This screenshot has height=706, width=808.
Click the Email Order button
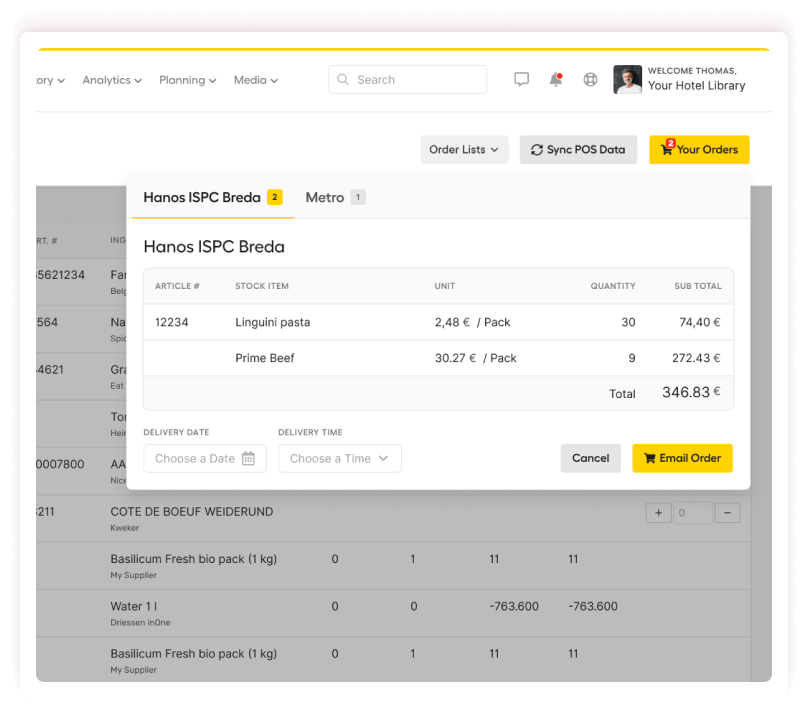(x=682, y=458)
